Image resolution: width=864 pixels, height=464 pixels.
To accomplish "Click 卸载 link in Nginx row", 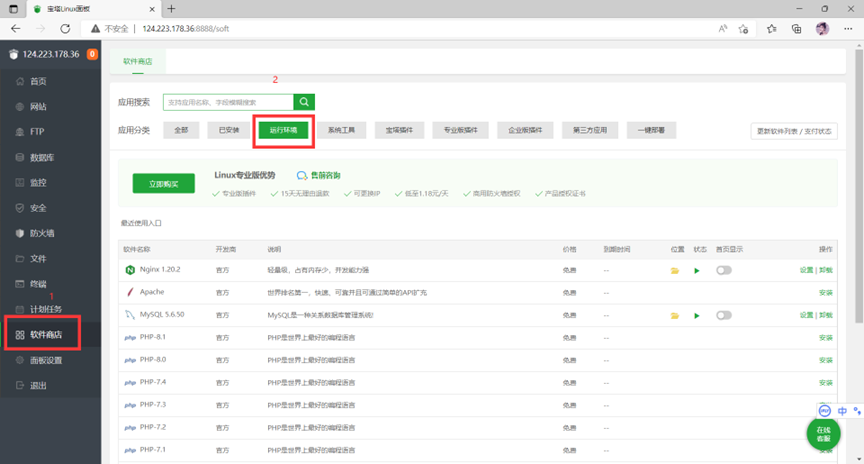I will tap(825, 270).
